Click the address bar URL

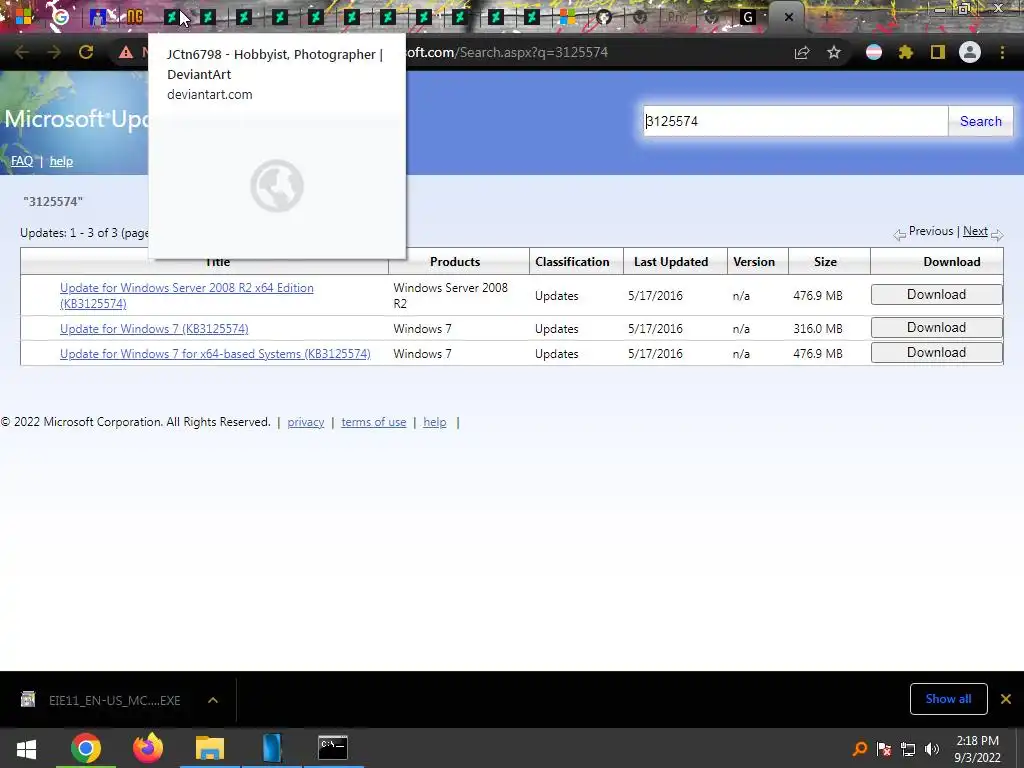506,52
